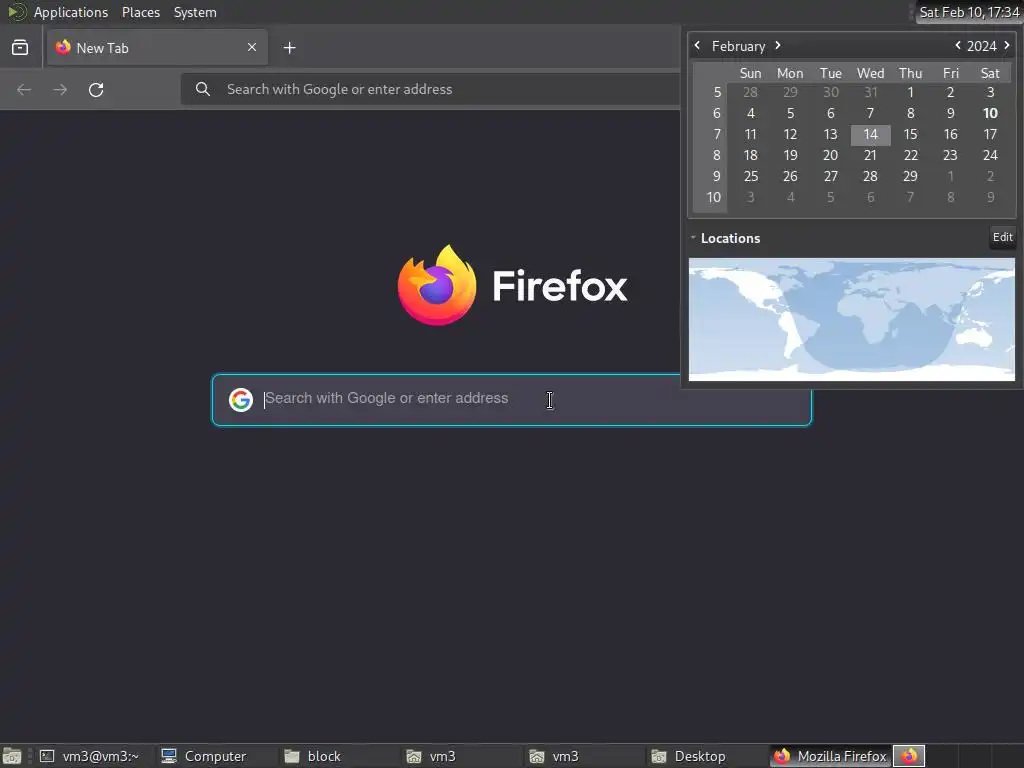The image size is (1024, 768).
Task: Select February 20 in the calendar
Action: click(831, 155)
